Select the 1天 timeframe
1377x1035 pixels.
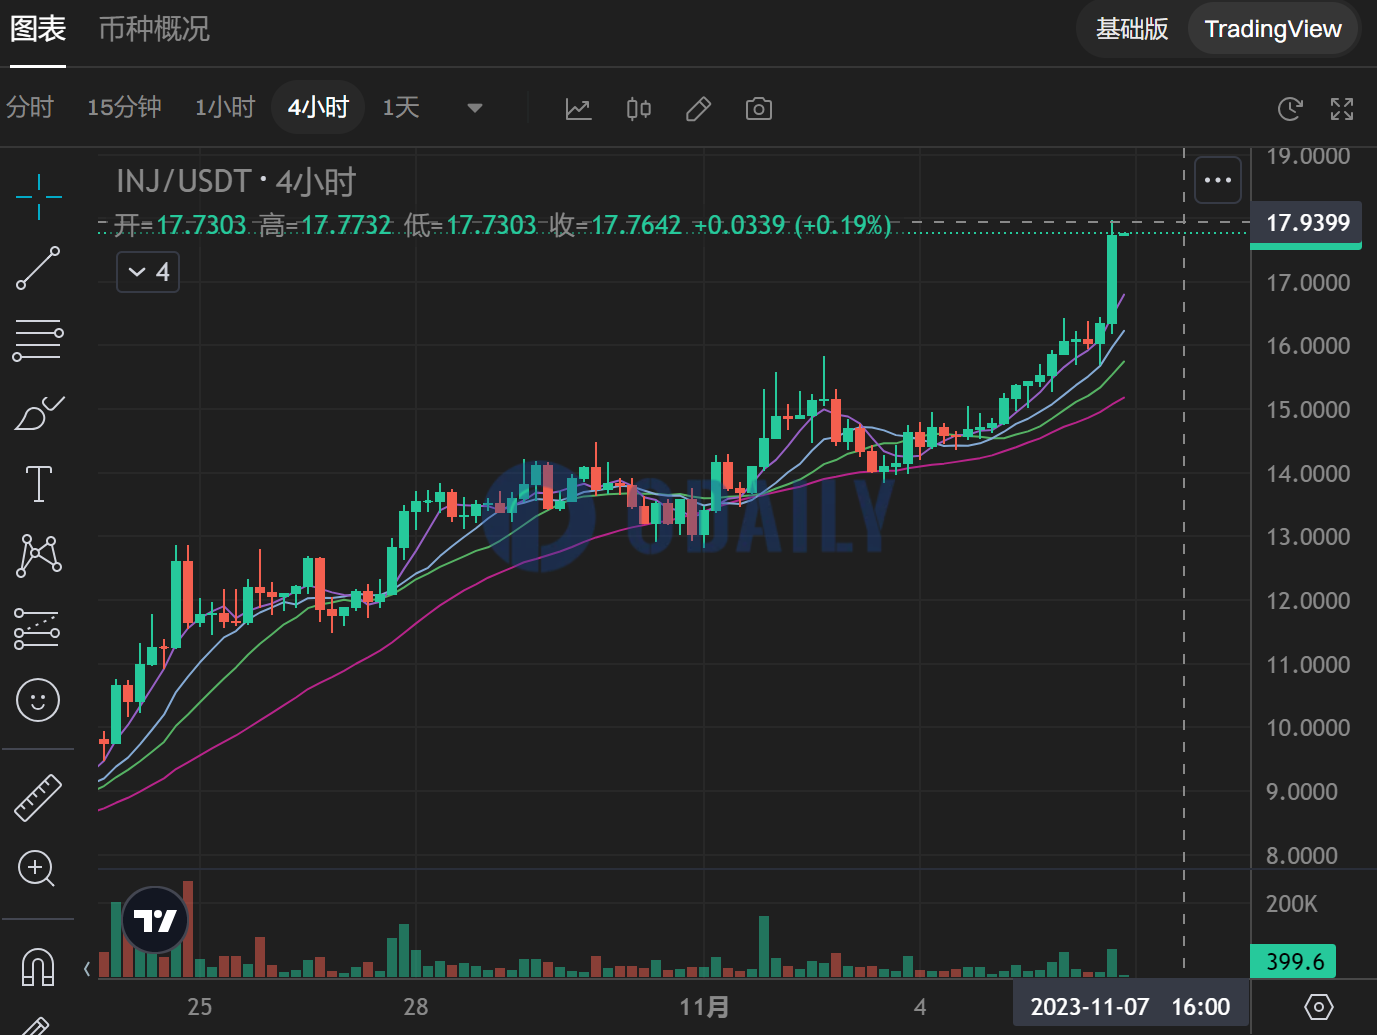(400, 107)
